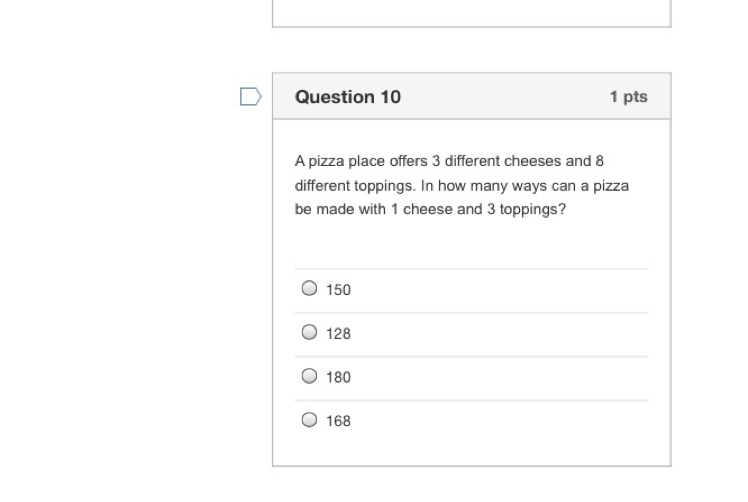The width and height of the screenshot is (748, 502).
Task: Select the radio button for 150
Action: pyautogui.click(x=309, y=289)
